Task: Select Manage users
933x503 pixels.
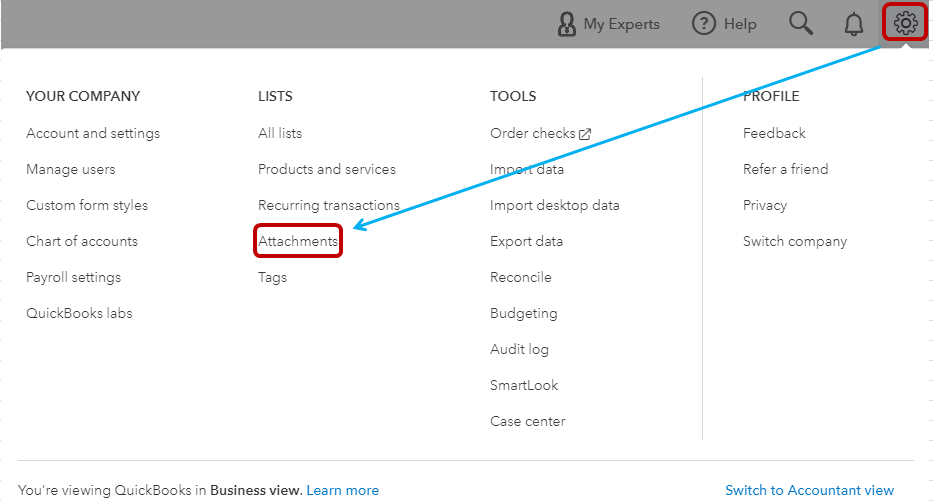Action: (x=71, y=169)
